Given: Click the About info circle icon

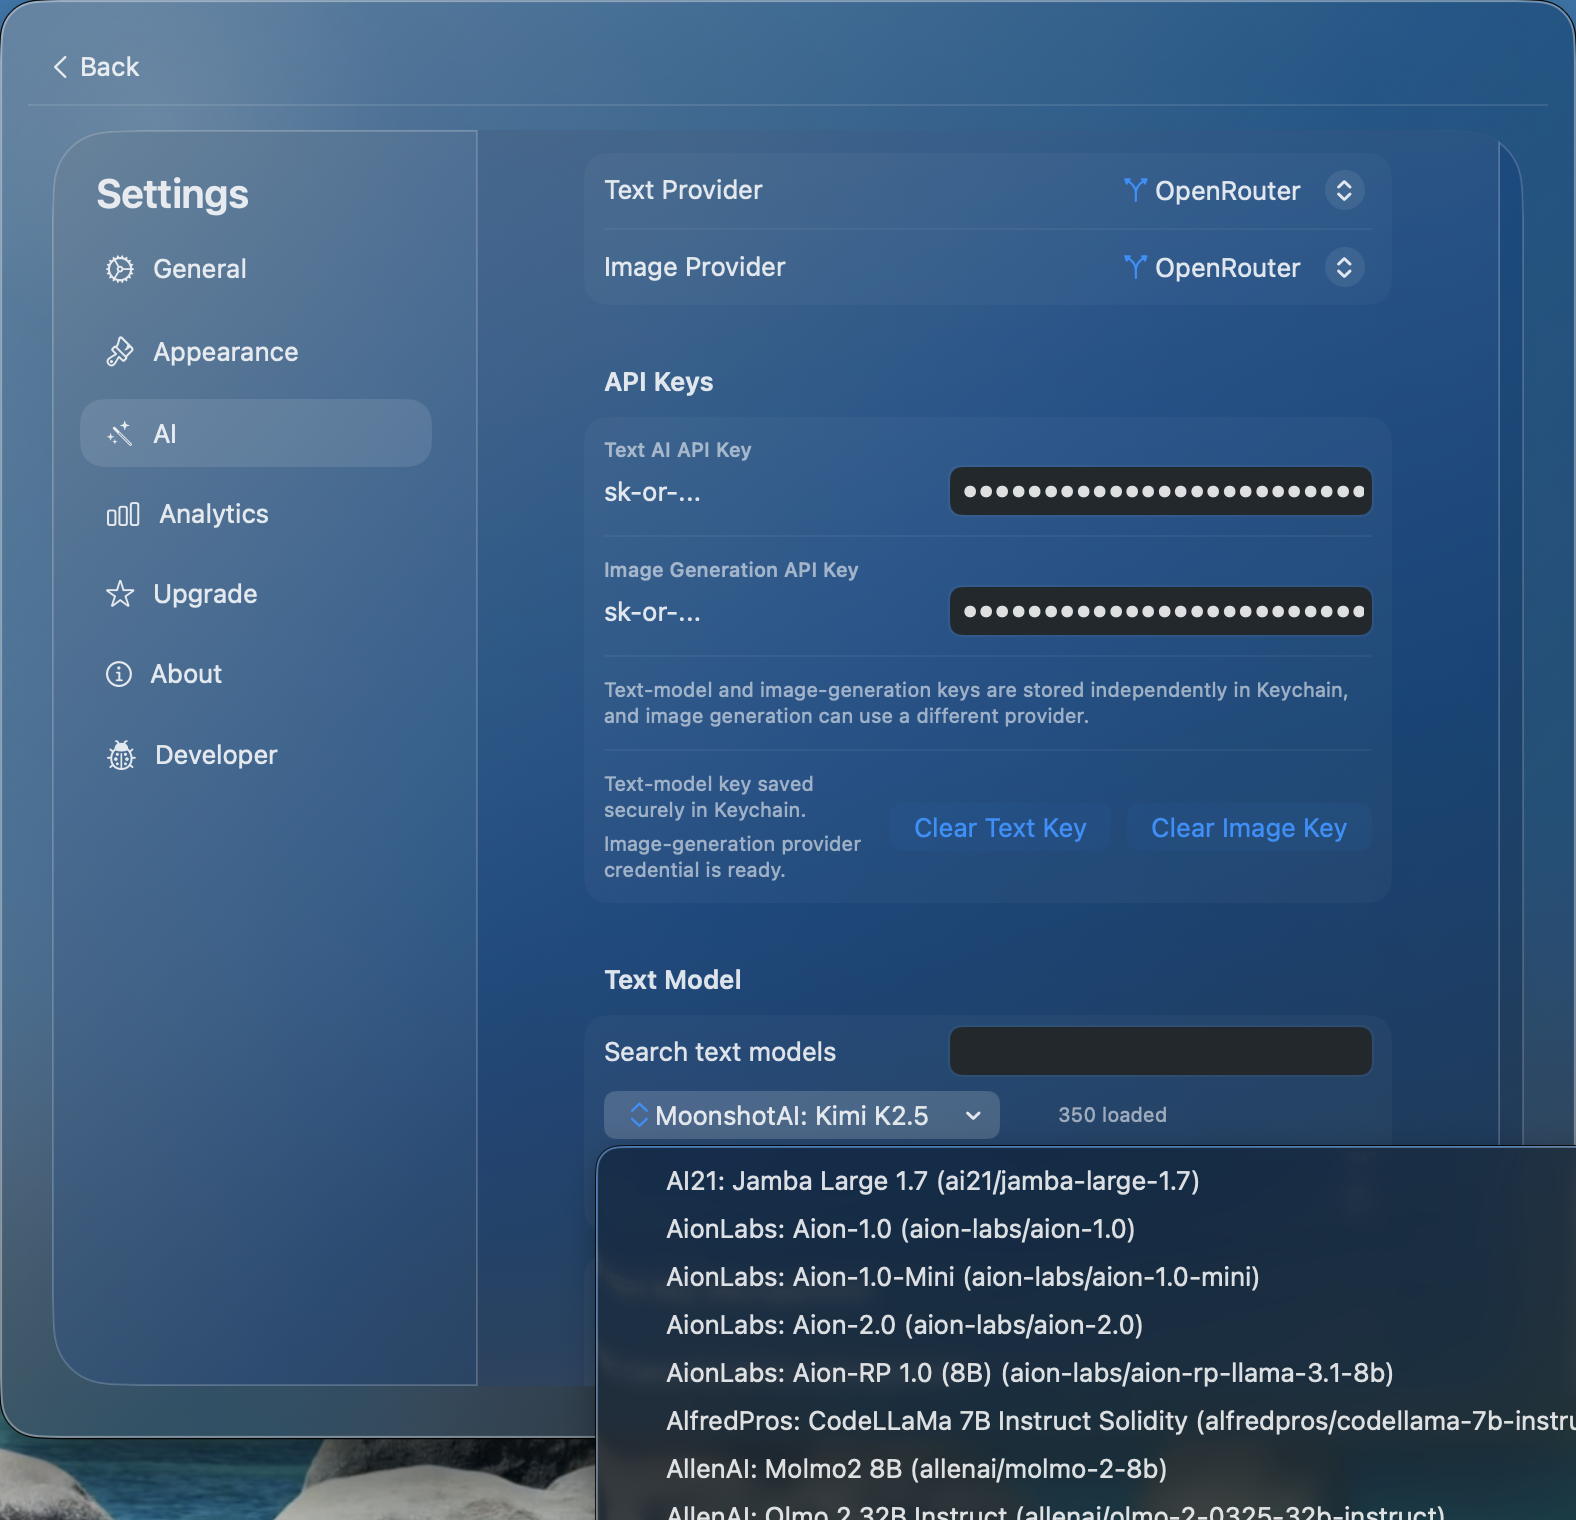Looking at the screenshot, I should (119, 674).
